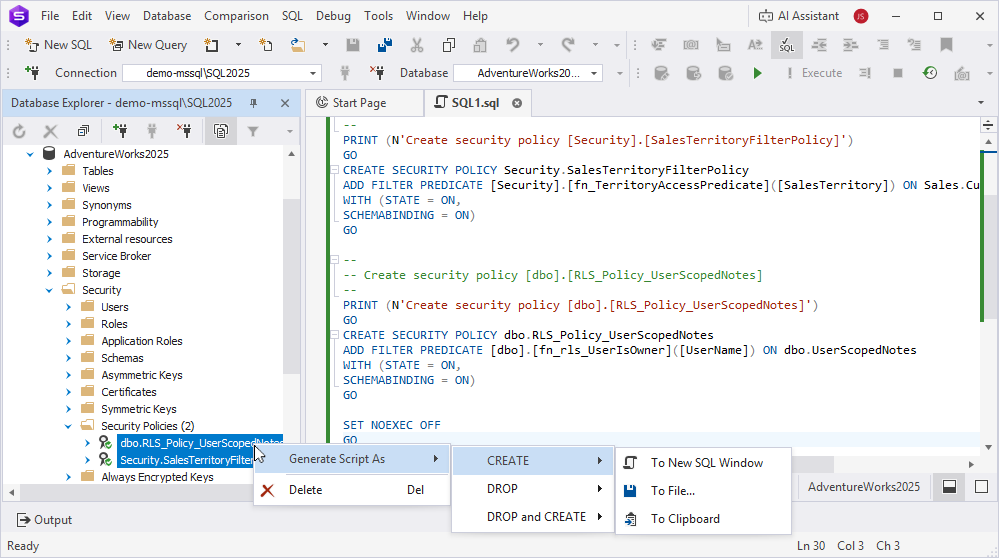Open the Database menu
999x558 pixels.
(x=167, y=16)
